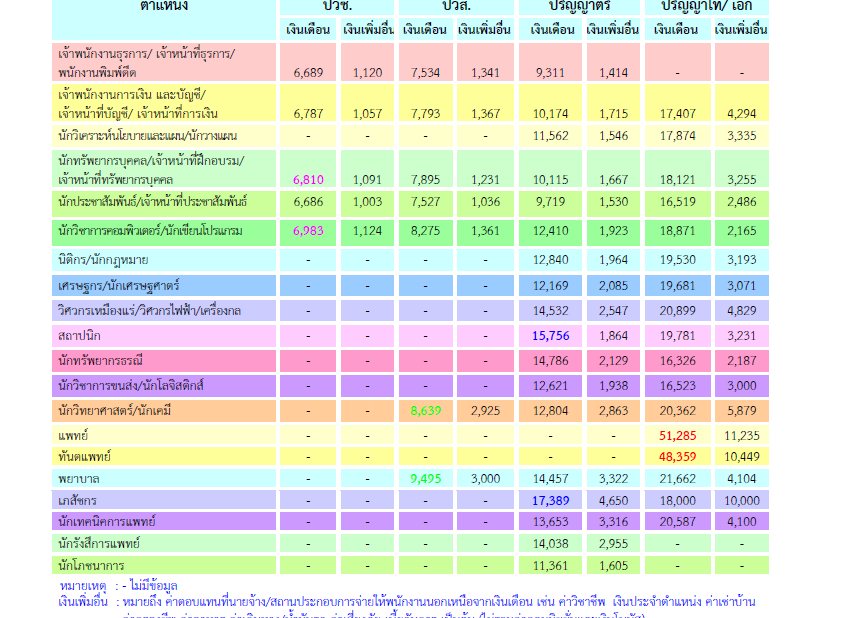Select the blue 17,389 เภสัชกร salary value
The height and width of the screenshot is (618, 848).
click(551, 498)
